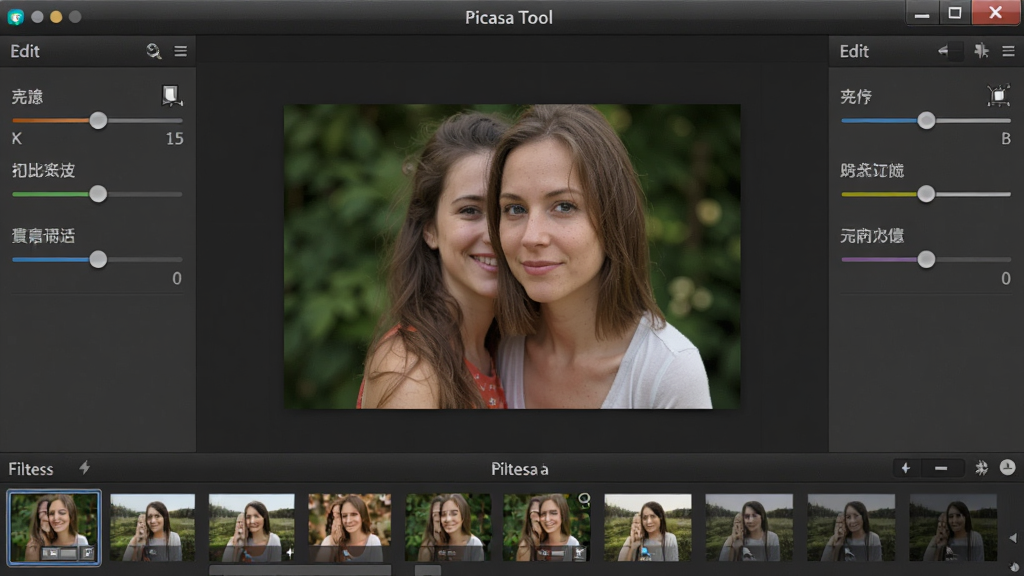Screen dimensions: 1024x576
Task: Open the hamburger menu in the left Edit panel
Action: 181,51
